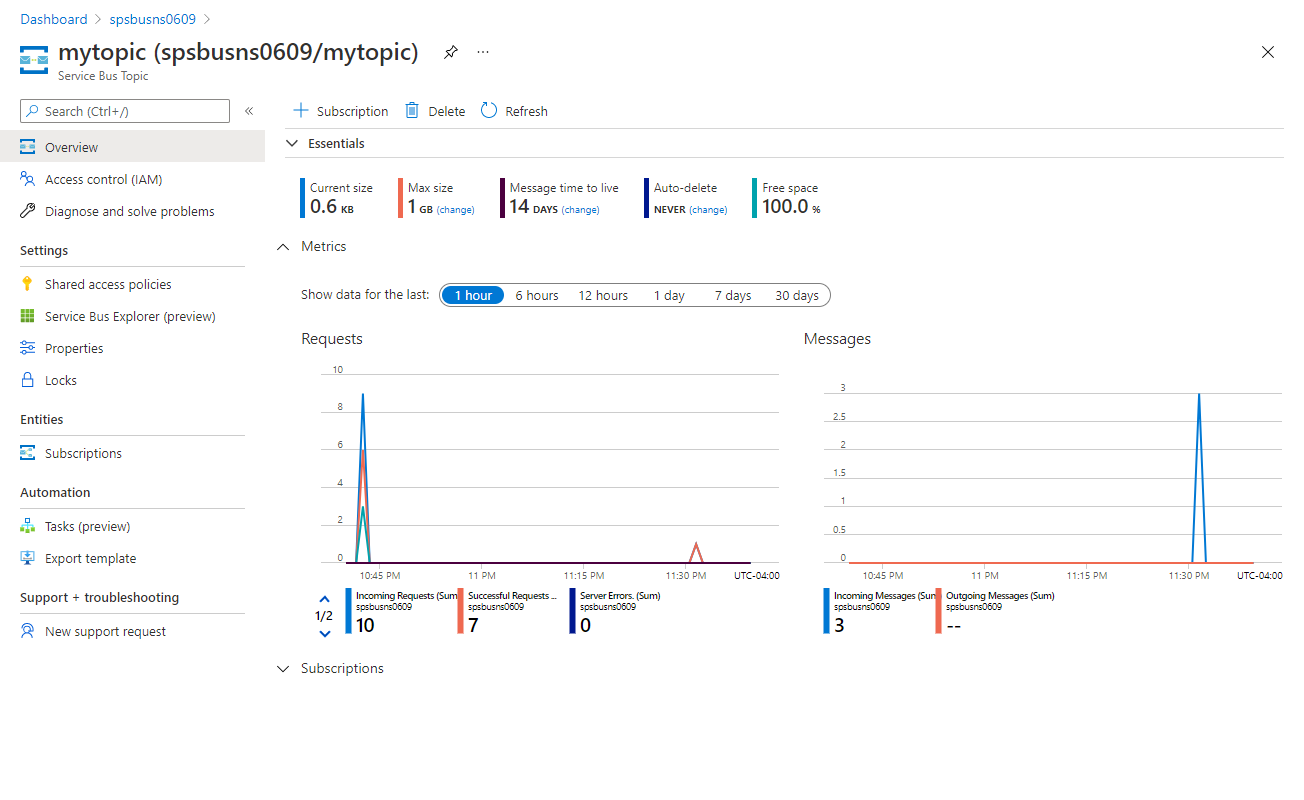The height and width of the screenshot is (800, 1304).
Task: Open the more options ellipsis next to title
Action: [x=483, y=52]
